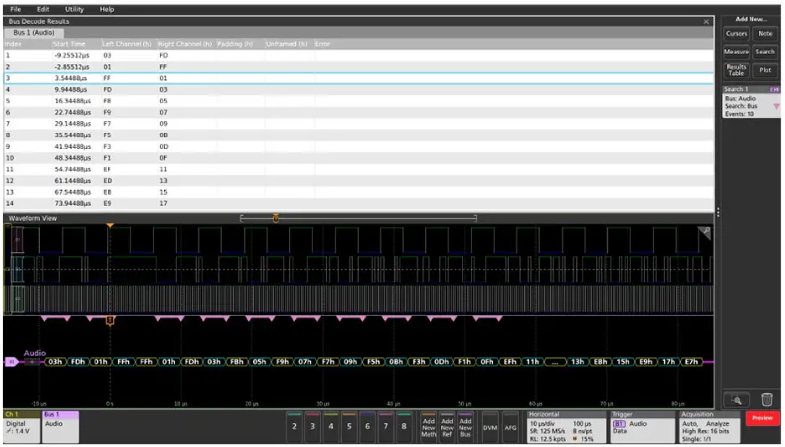Open the Results Table button
785x447 pixels.
[736, 70]
